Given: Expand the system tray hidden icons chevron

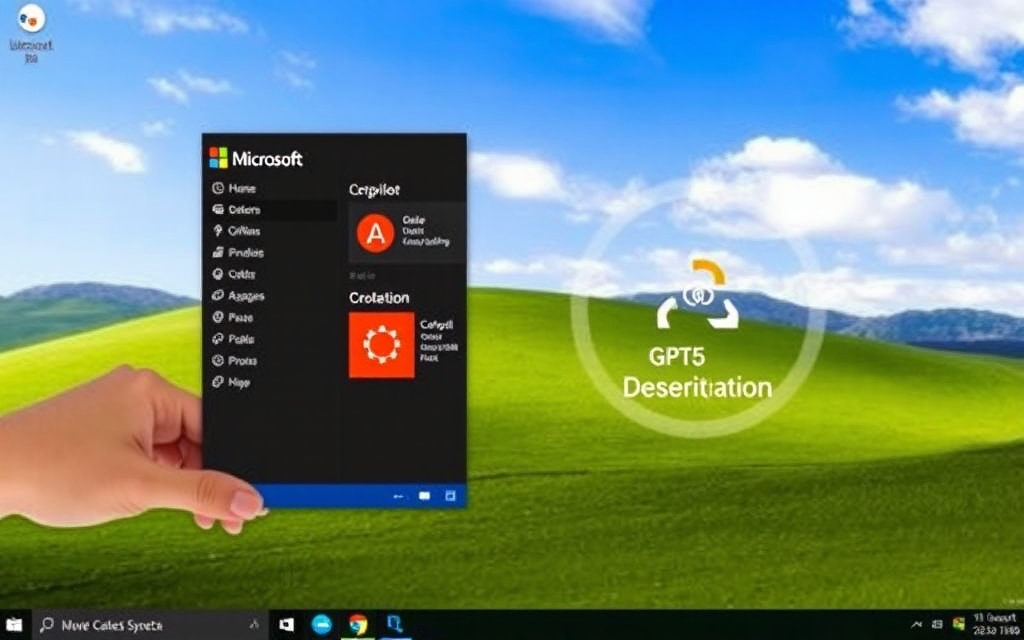Looking at the screenshot, I should 916,625.
